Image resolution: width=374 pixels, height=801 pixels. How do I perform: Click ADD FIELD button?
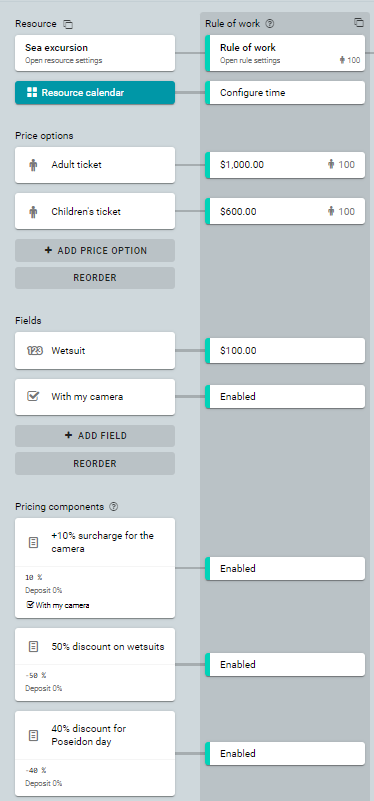(x=95, y=436)
